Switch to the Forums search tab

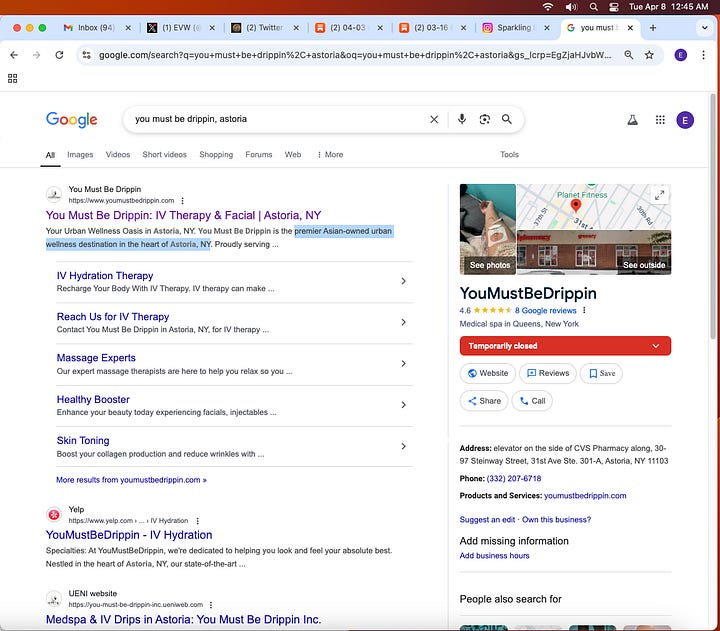(259, 155)
